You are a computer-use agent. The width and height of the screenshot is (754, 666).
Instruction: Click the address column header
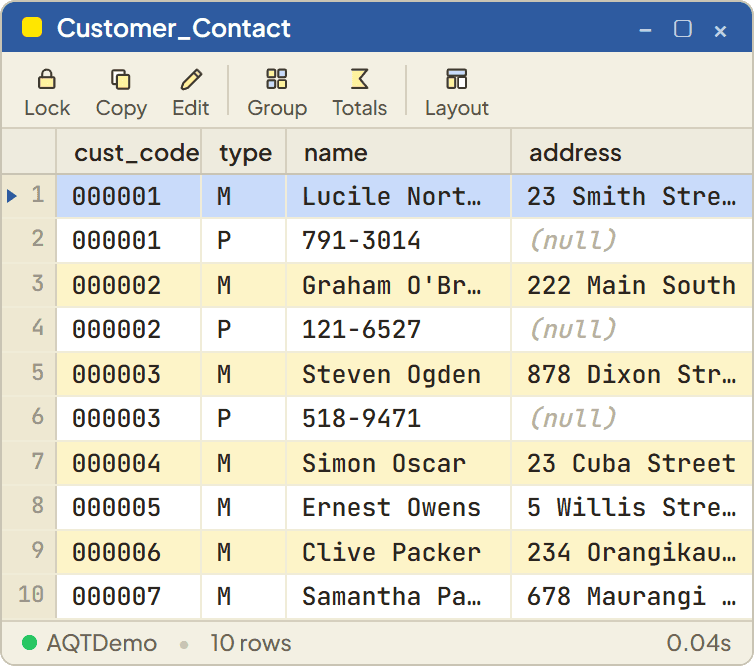click(632, 152)
